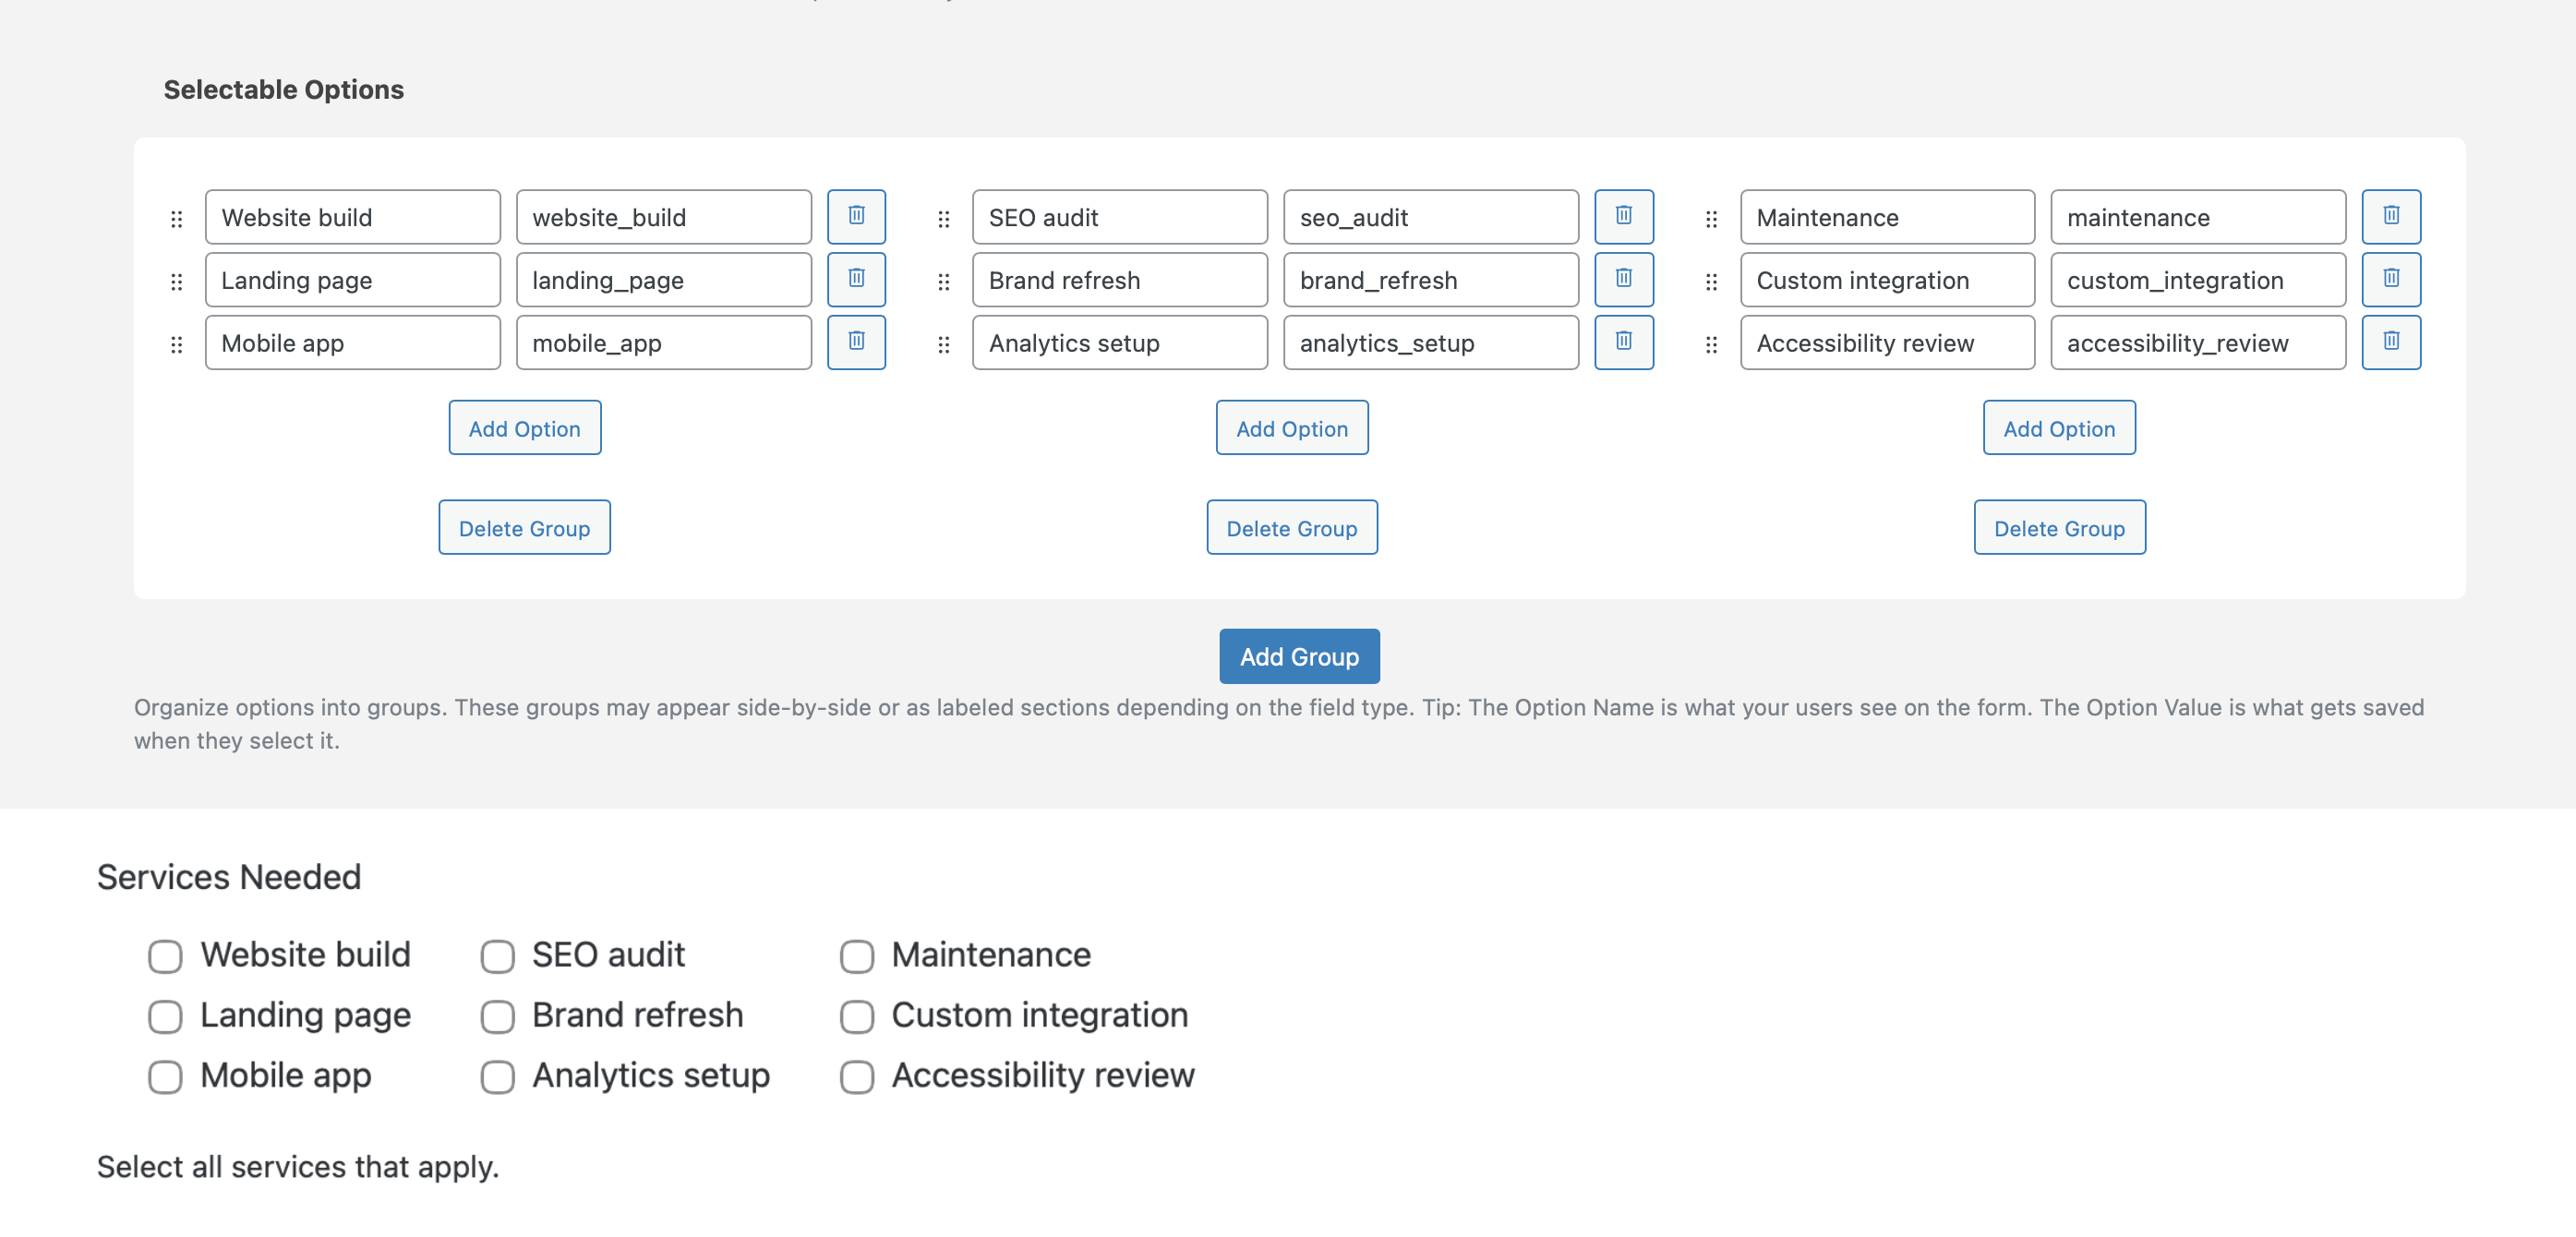
Task: Click the "seo_audit" value input field
Action: pos(1430,216)
